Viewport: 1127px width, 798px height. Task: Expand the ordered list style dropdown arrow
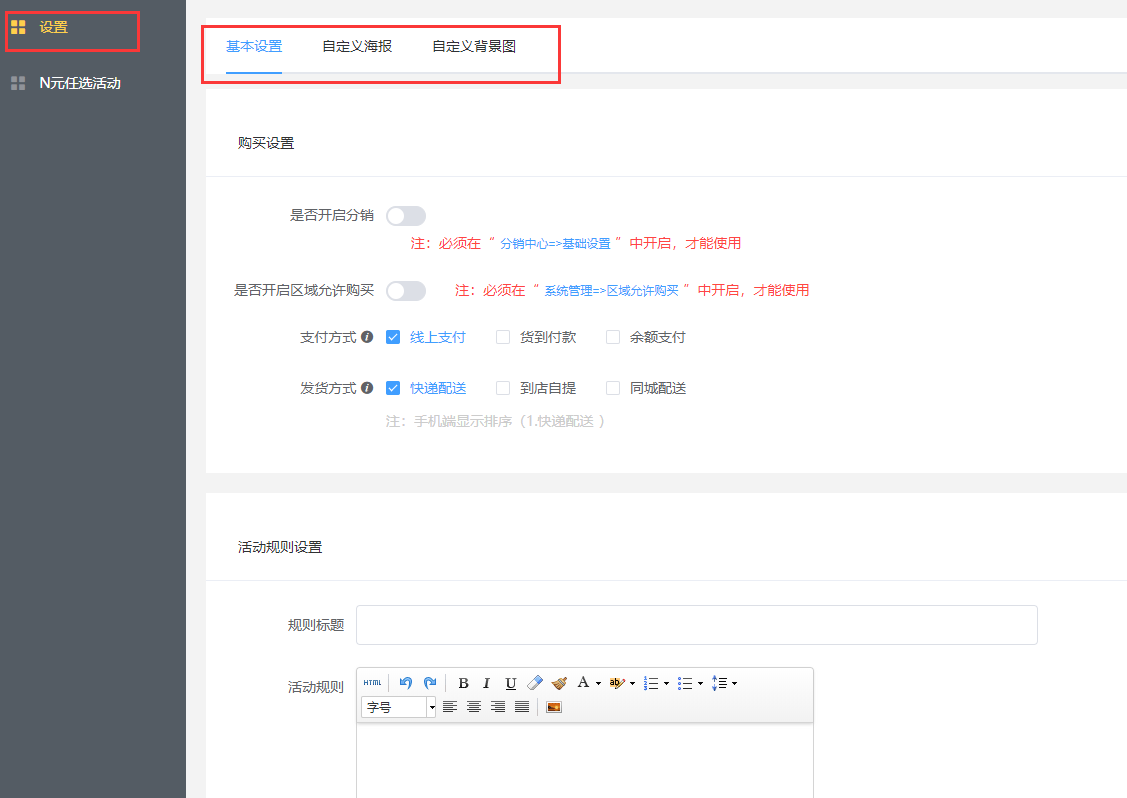[x=667, y=683]
